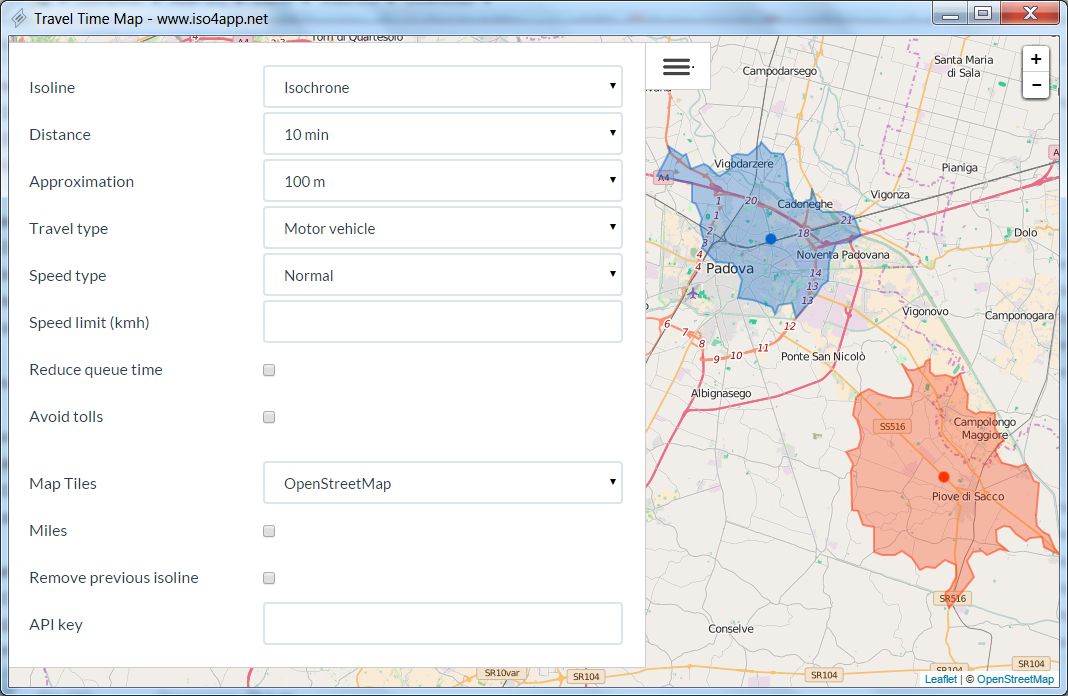Open the Approximation dropdown showing 100 m
This screenshot has width=1068, height=696.
pyautogui.click(x=443, y=180)
